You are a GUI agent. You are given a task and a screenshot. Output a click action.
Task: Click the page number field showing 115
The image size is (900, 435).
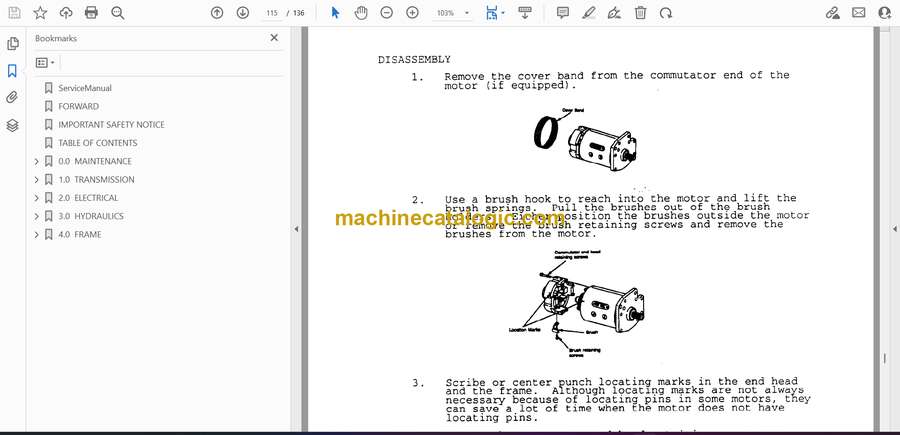pyautogui.click(x=272, y=13)
